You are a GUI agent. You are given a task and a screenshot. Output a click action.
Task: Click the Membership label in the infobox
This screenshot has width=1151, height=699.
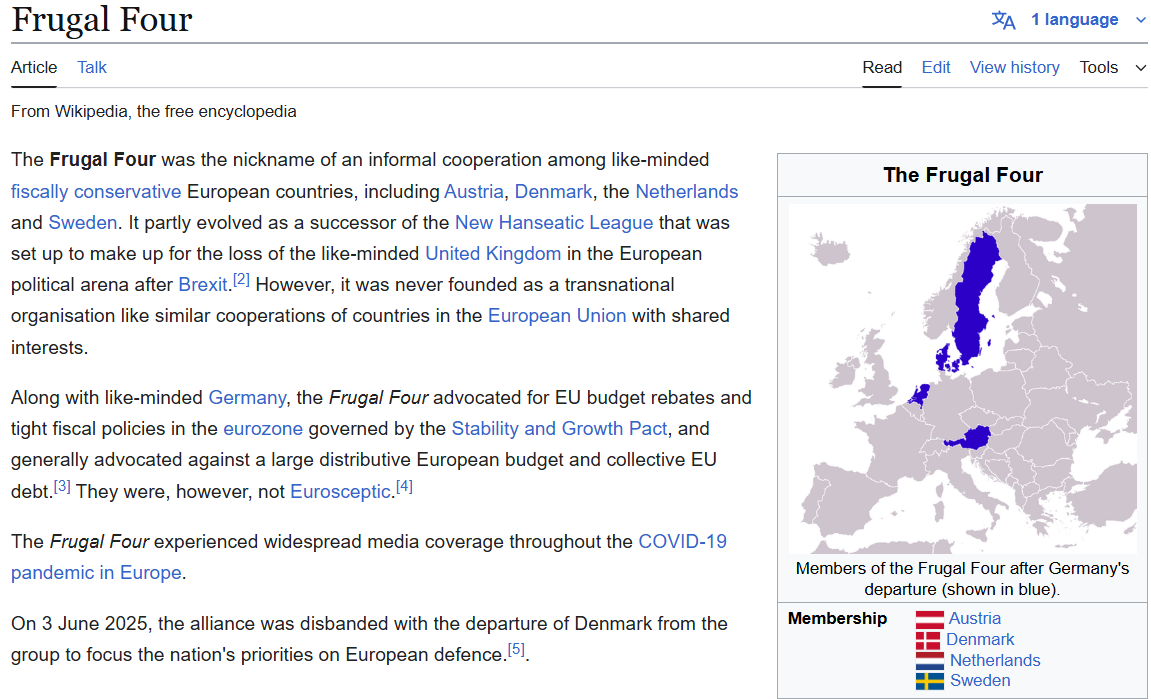(837, 619)
